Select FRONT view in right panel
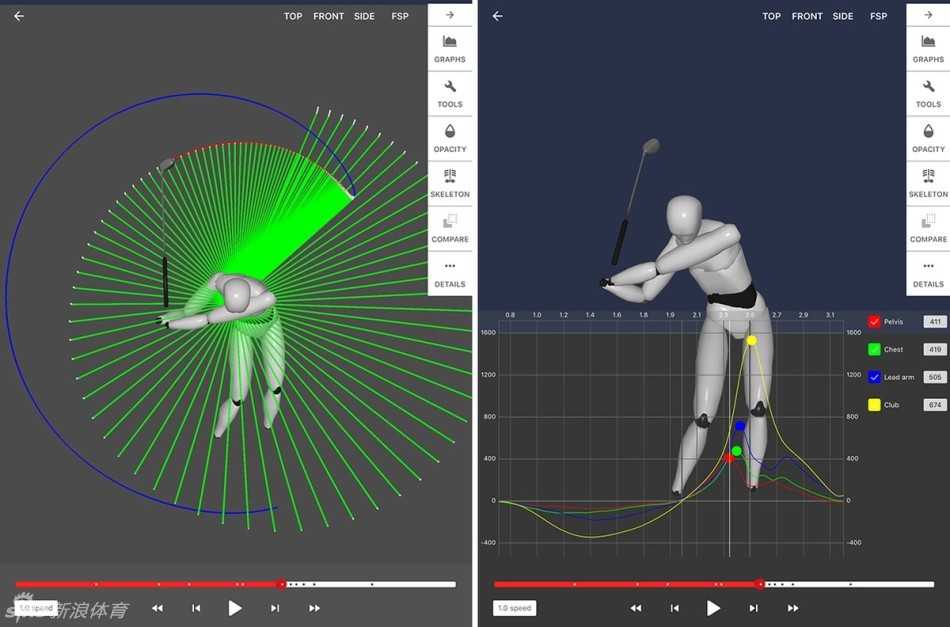The width and height of the screenshot is (950, 627). tap(807, 16)
